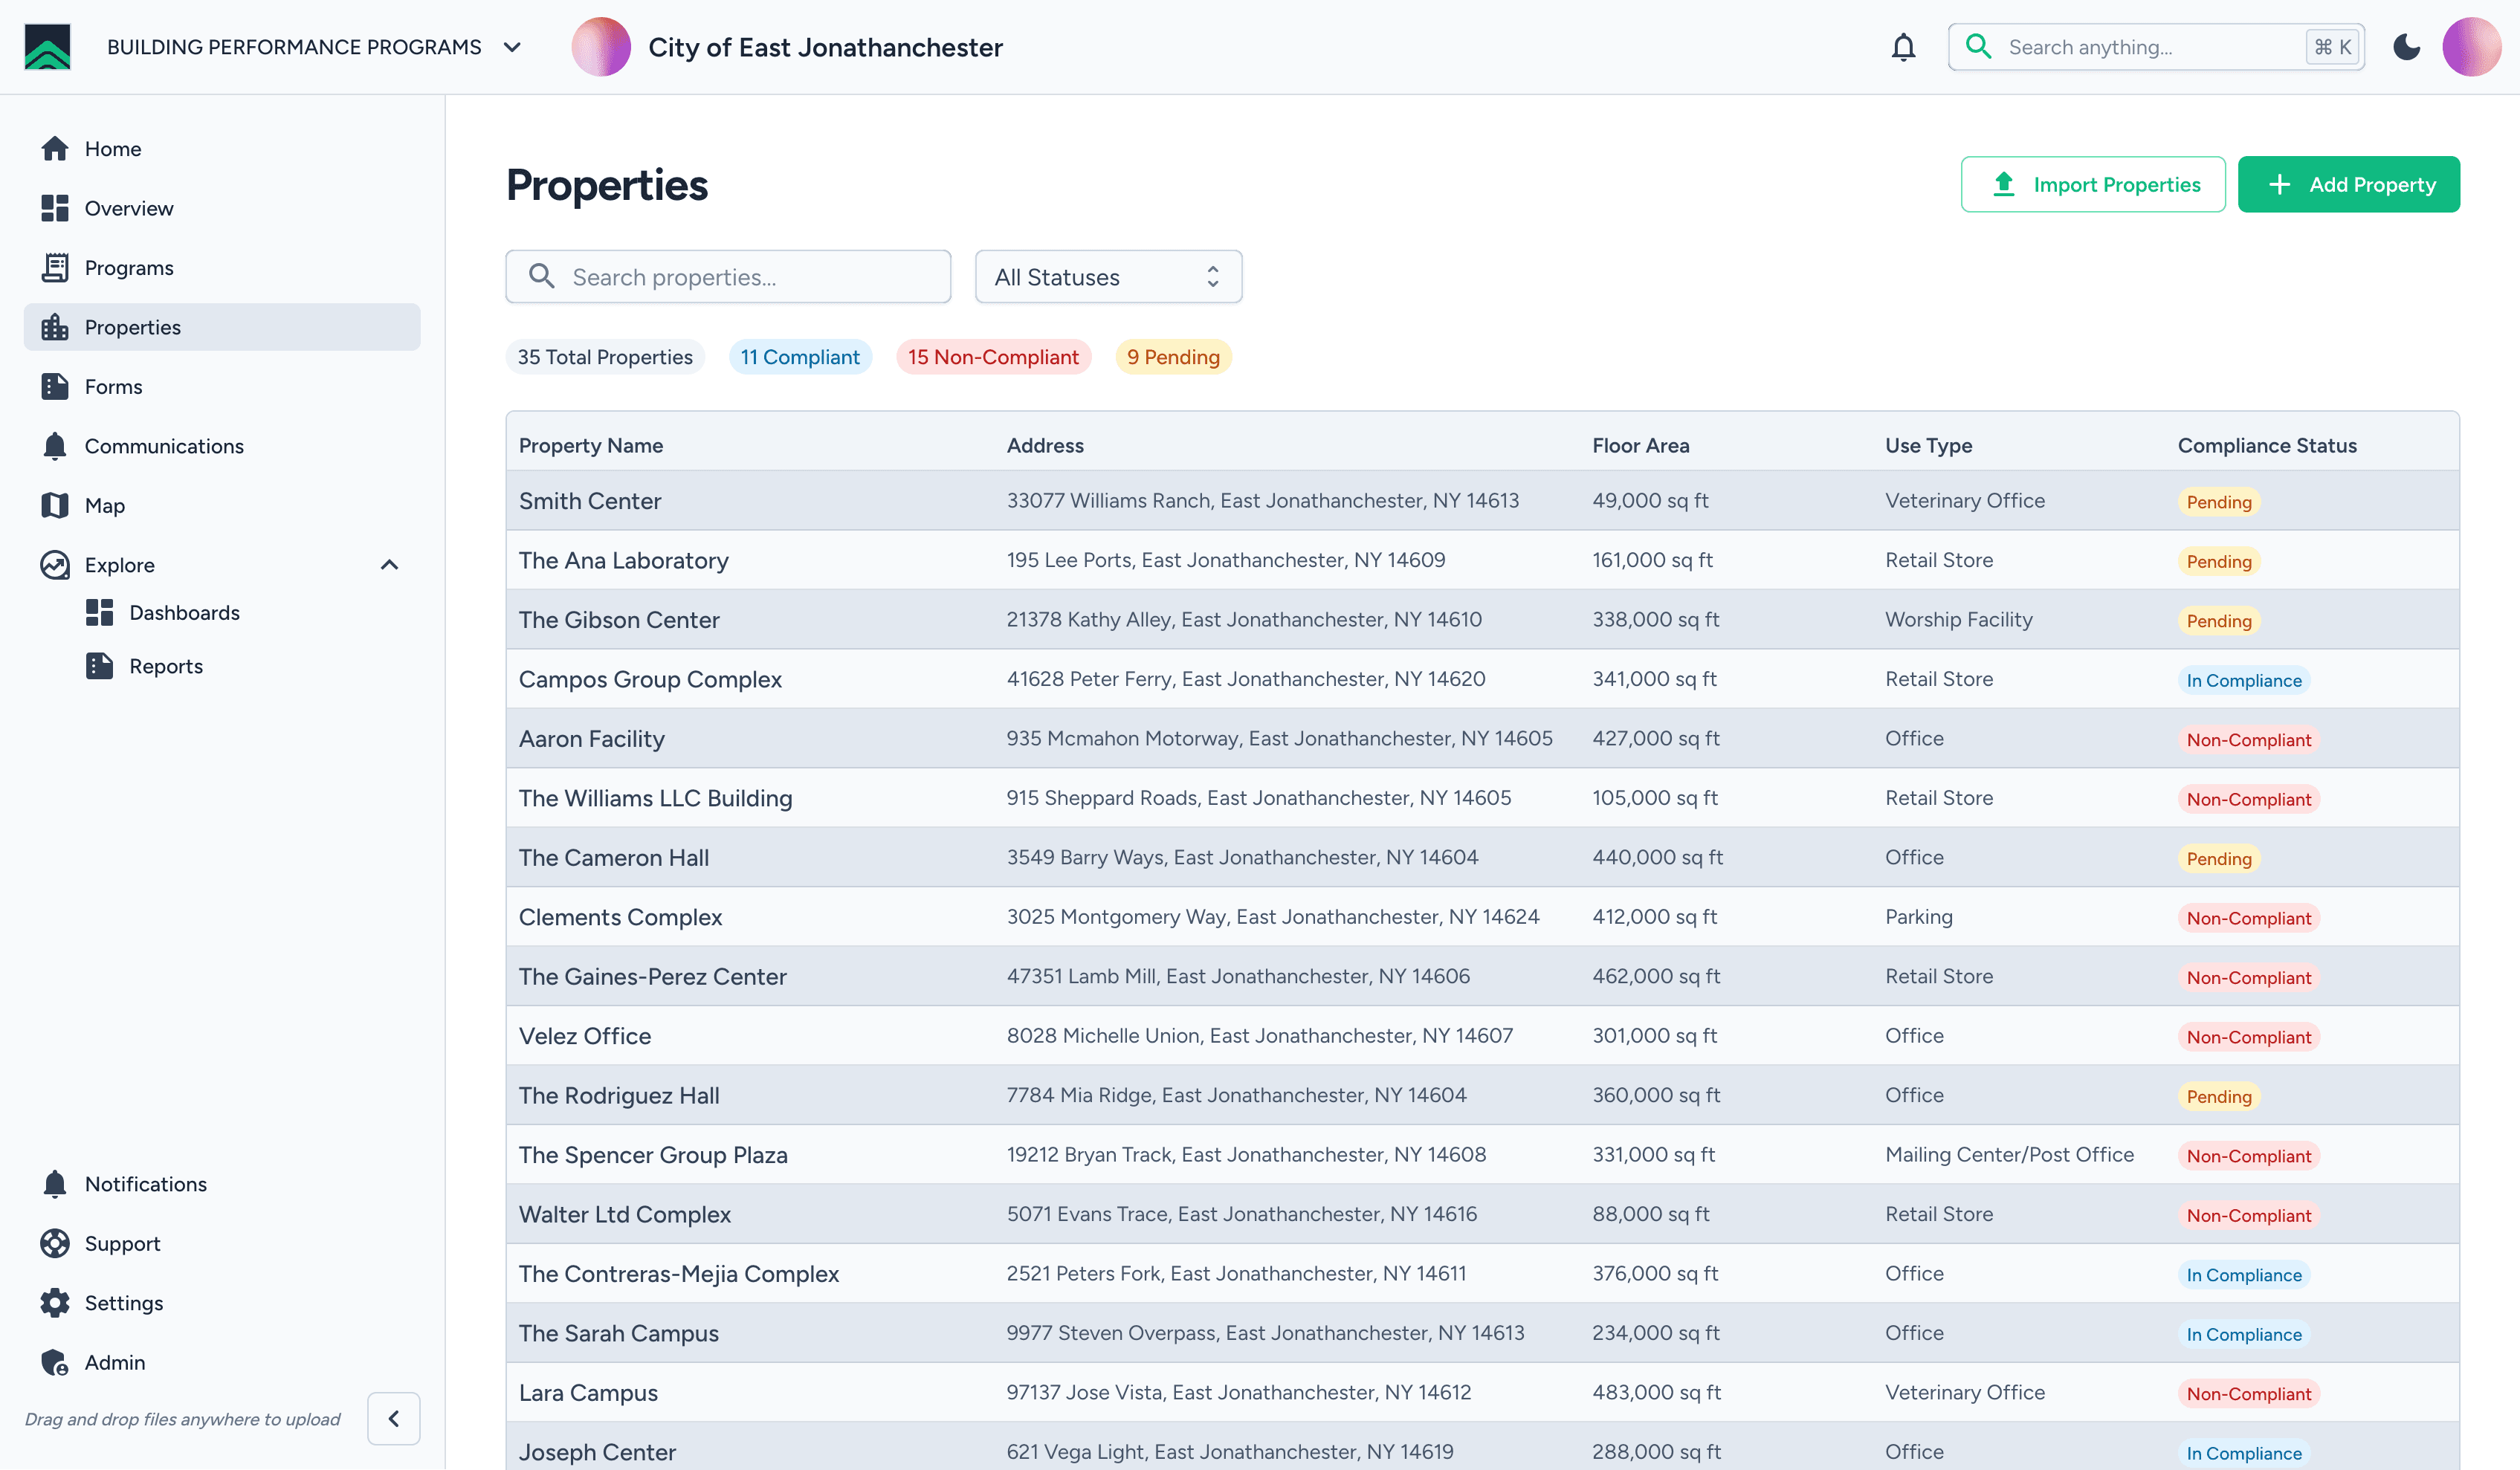Click the Map icon in sidebar
Screen dimensions: 2520x1470
click(55, 505)
